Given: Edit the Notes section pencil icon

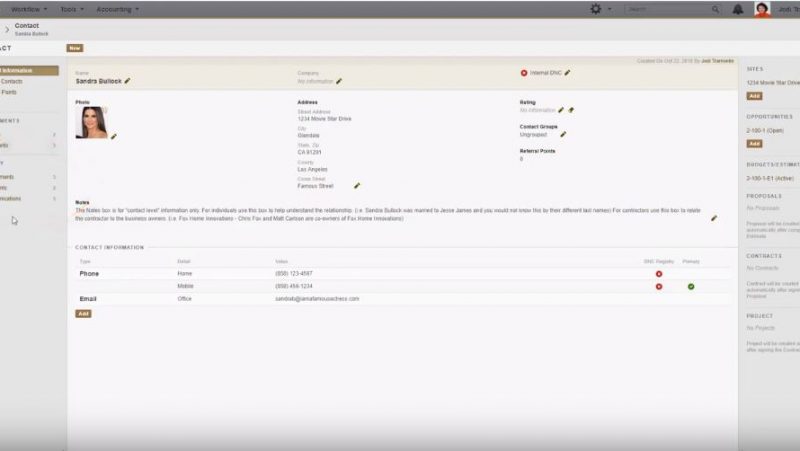Looking at the screenshot, I should click(x=714, y=217).
